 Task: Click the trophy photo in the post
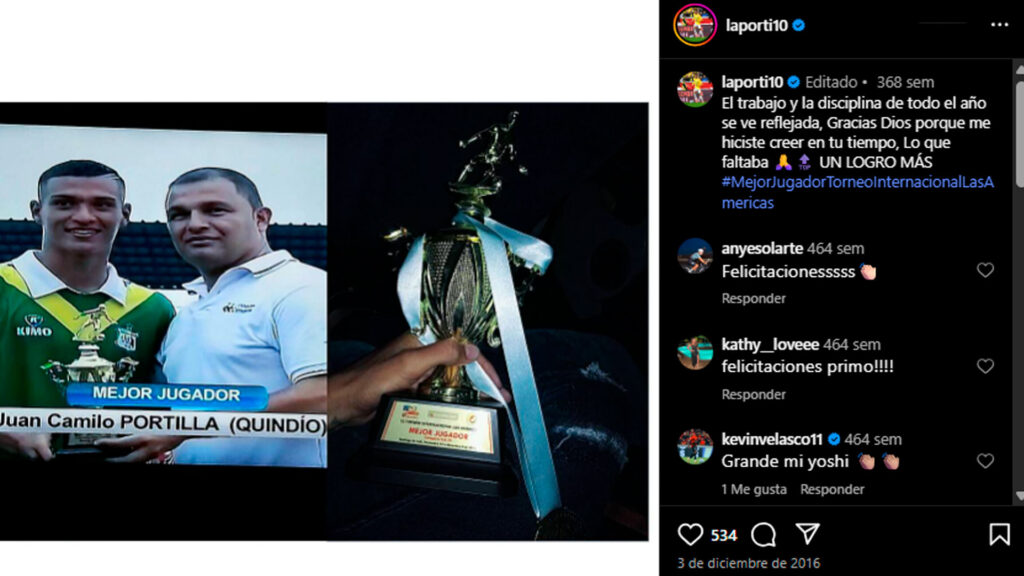[x=488, y=321]
